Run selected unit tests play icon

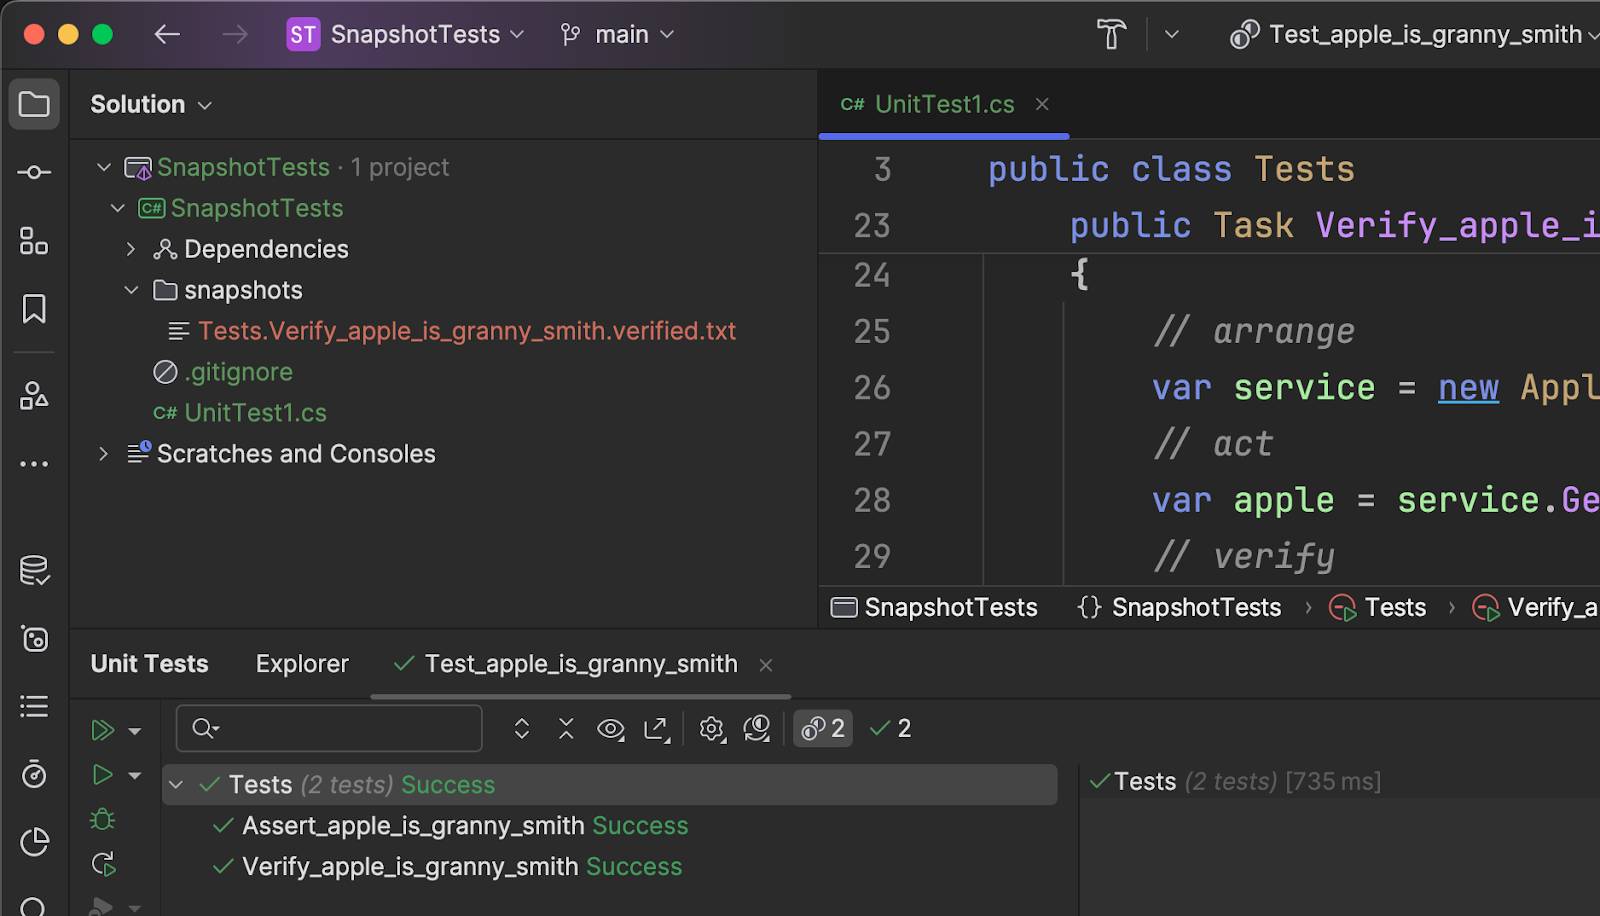[x=102, y=775]
